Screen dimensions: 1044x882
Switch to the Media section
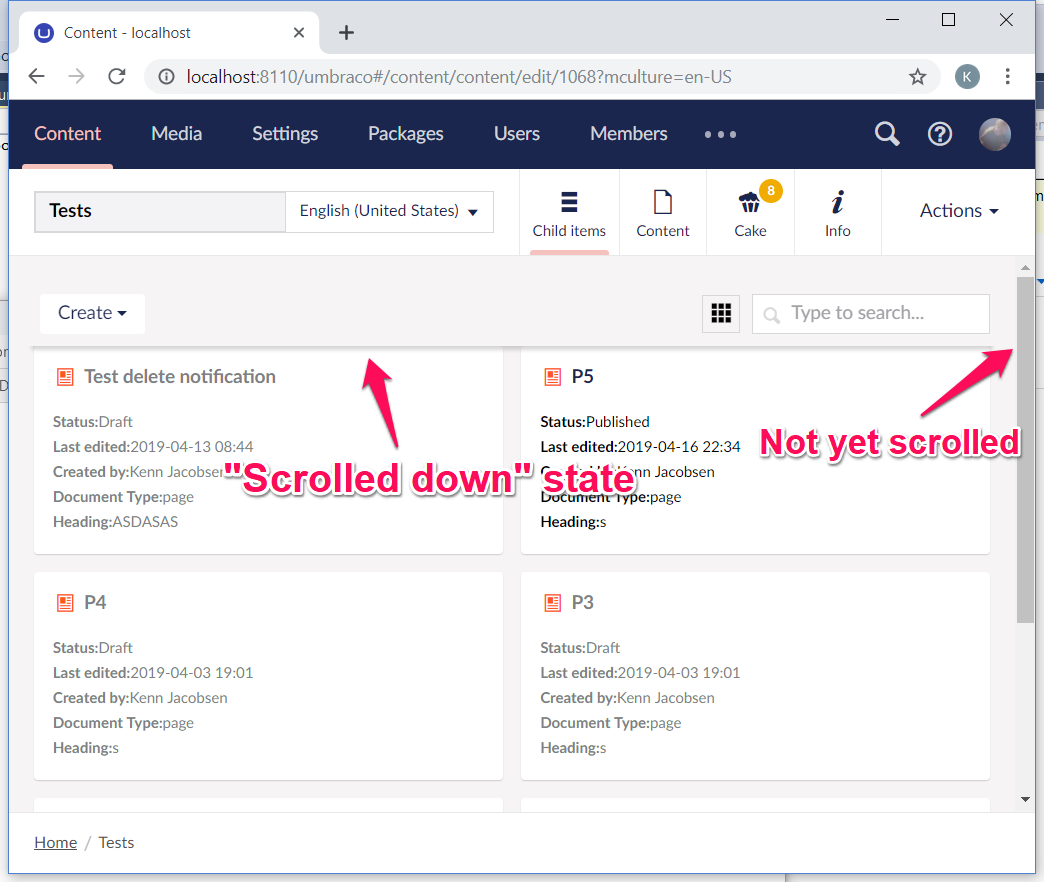click(x=176, y=133)
